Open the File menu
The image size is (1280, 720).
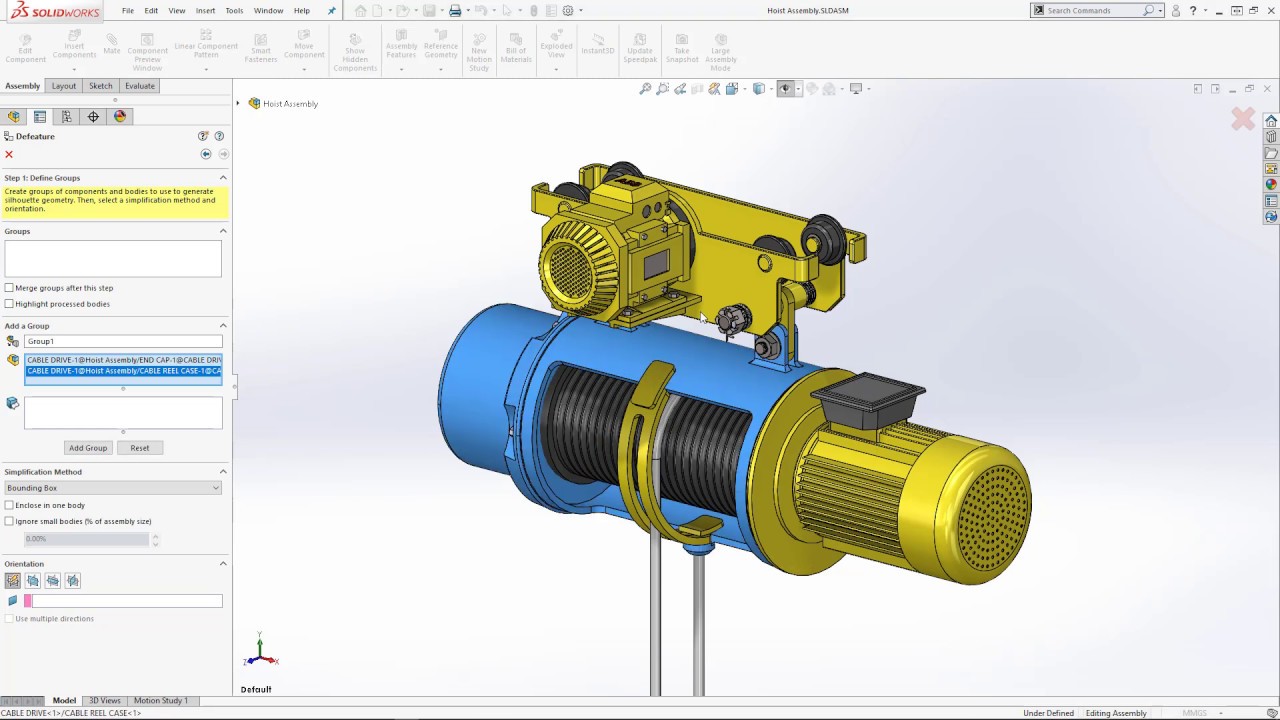pos(128,11)
